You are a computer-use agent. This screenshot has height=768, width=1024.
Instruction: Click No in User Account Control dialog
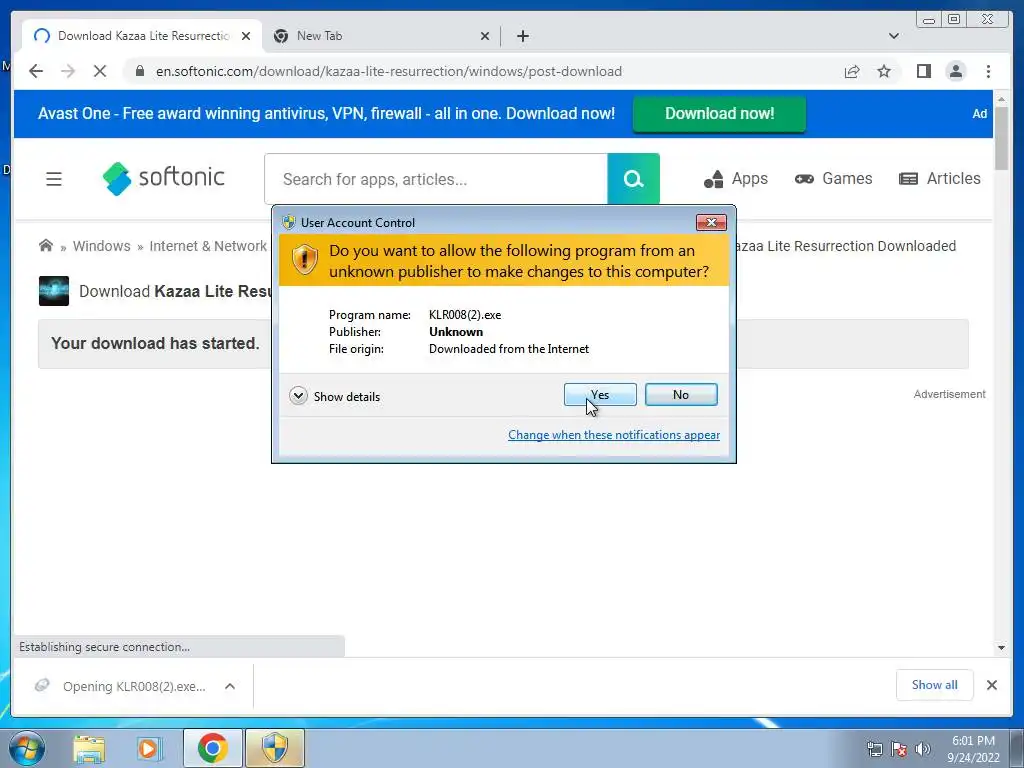[x=681, y=394]
